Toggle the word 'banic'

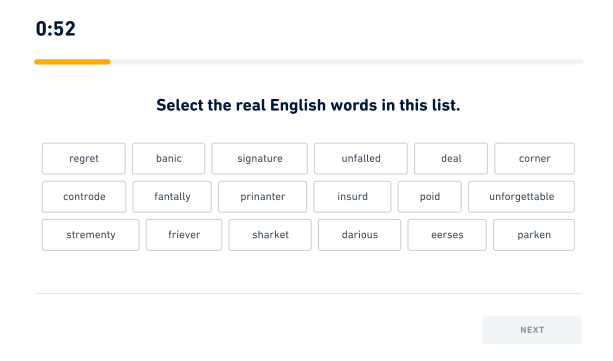[x=168, y=158]
